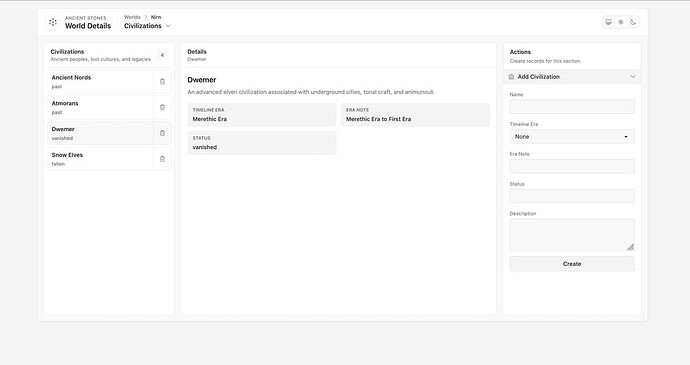Open the Timeline Era select box
690x365 pixels.
(x=572, y=136)
